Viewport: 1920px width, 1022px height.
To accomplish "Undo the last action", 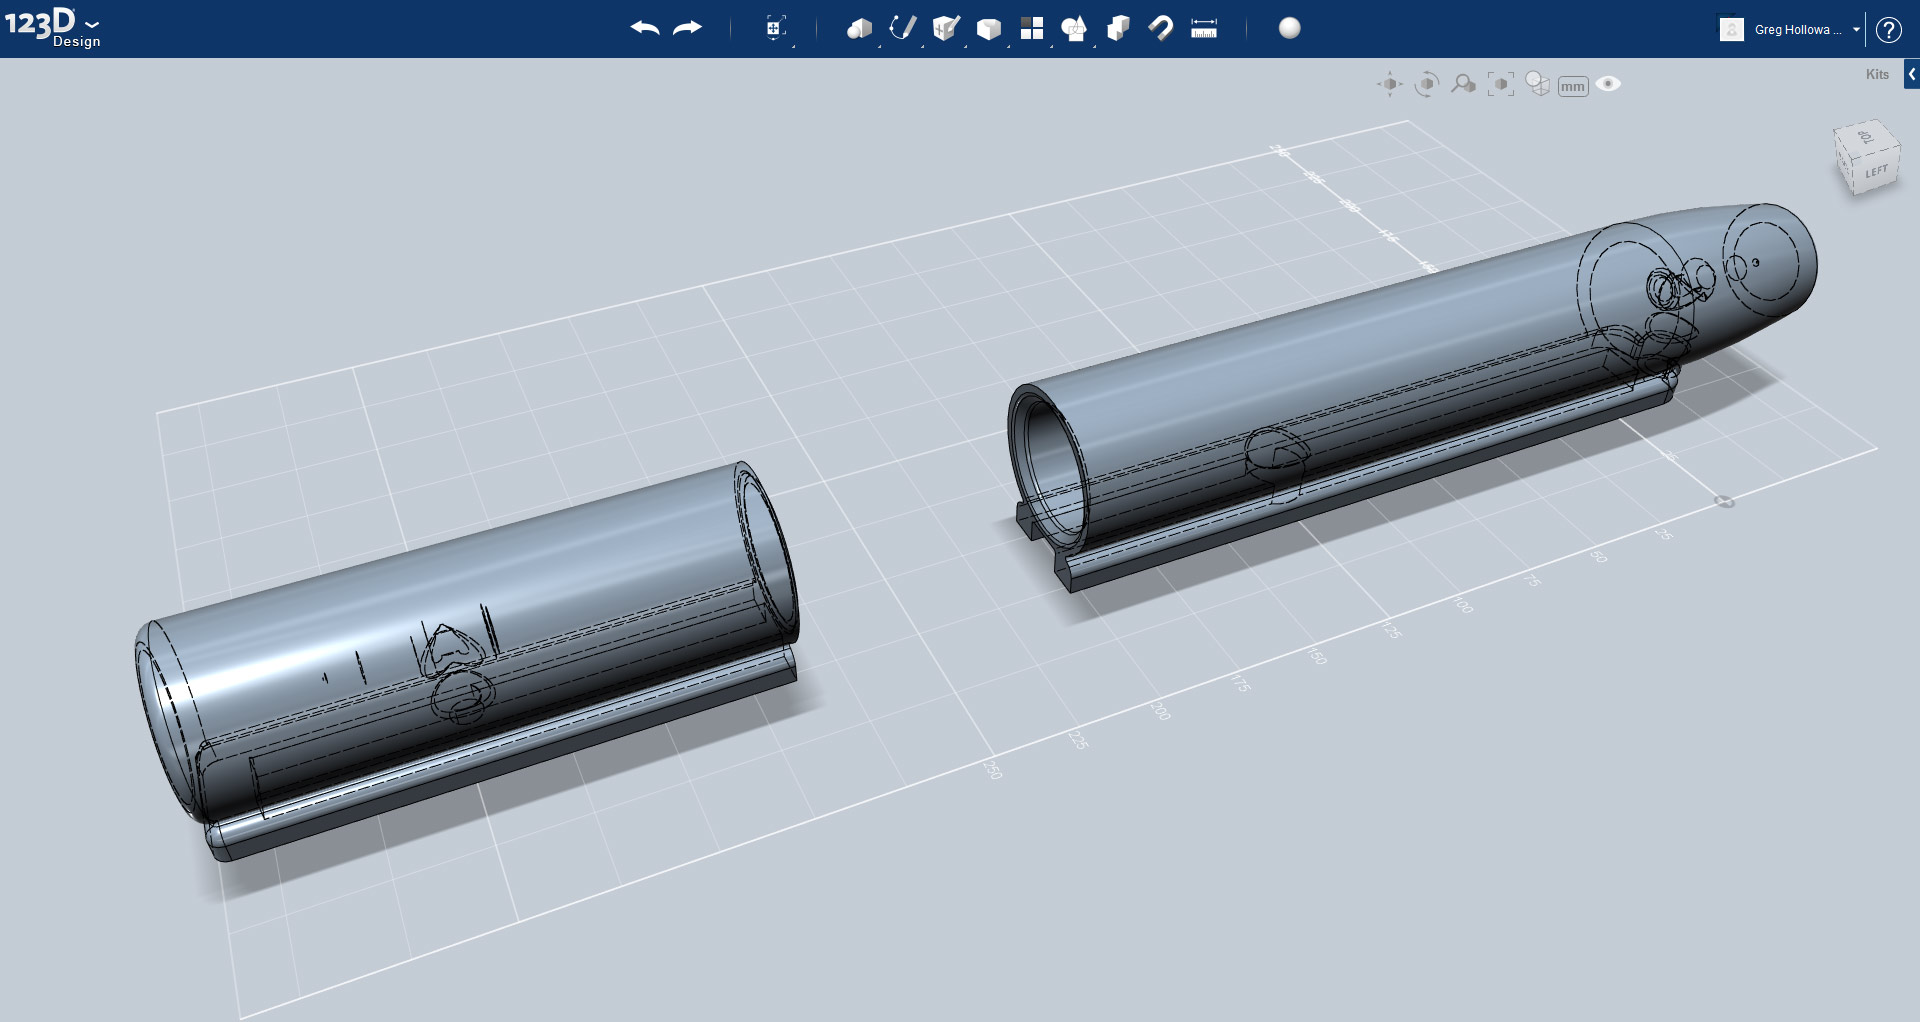I will (x=645, y=28).
